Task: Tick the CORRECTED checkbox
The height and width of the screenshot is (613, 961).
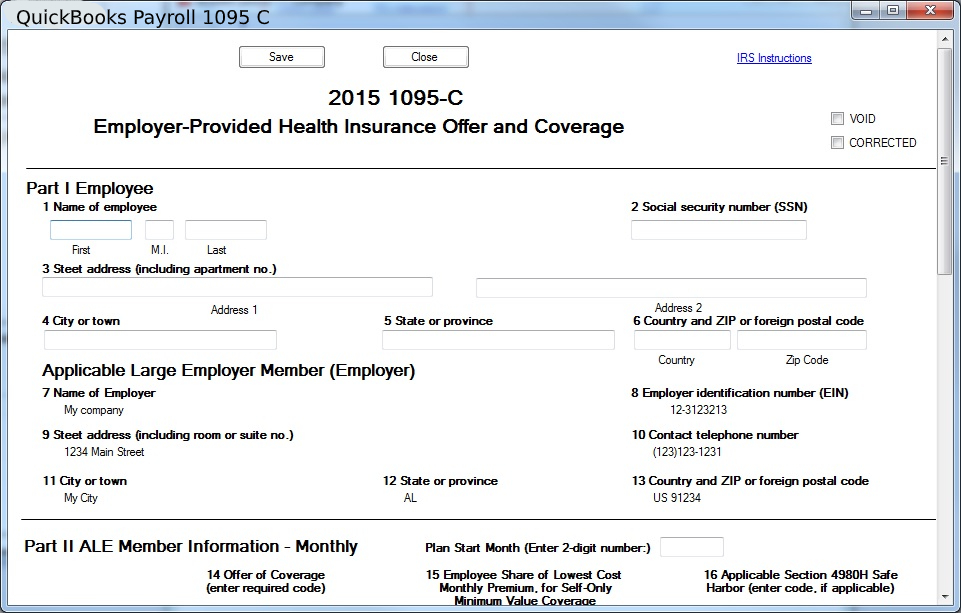Action: pyautogui.click(x=837, y=142)
